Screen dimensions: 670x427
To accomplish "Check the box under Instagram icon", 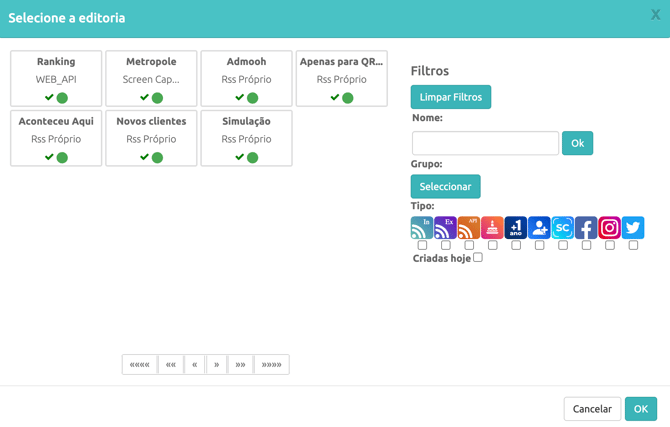I will 610,245.
